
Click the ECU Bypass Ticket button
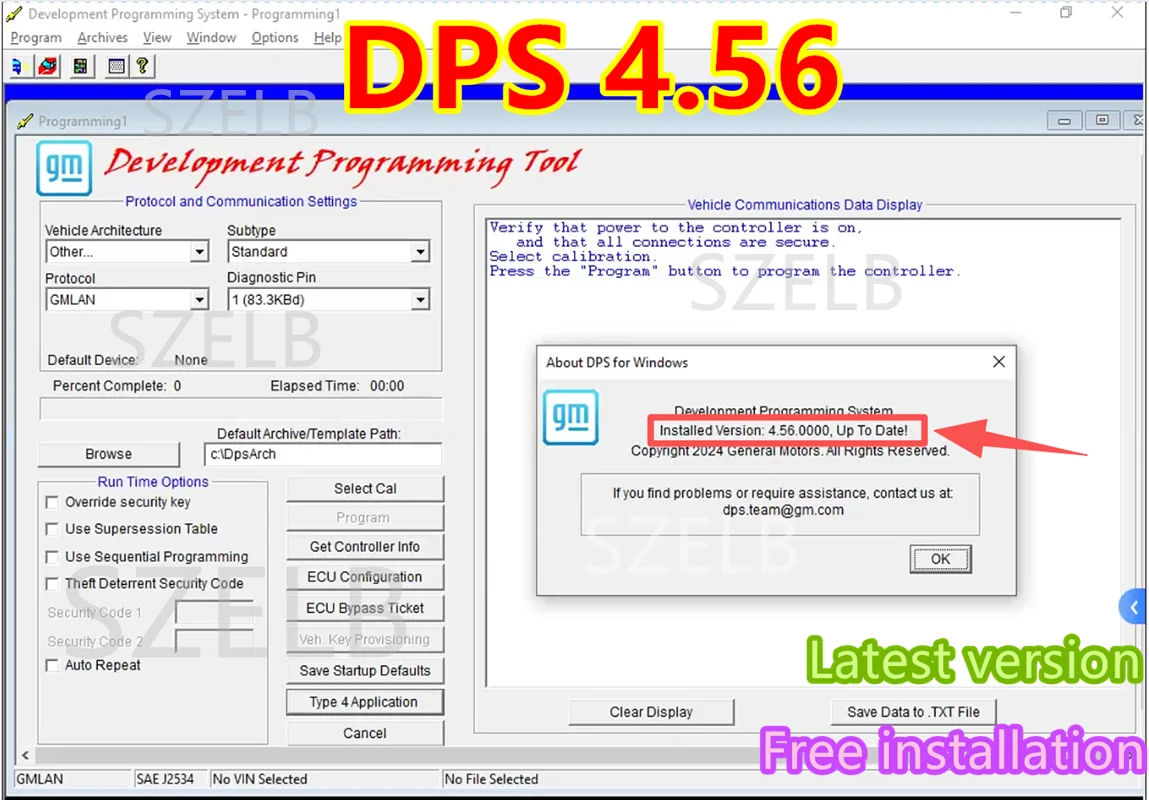[x=365, y=608]
